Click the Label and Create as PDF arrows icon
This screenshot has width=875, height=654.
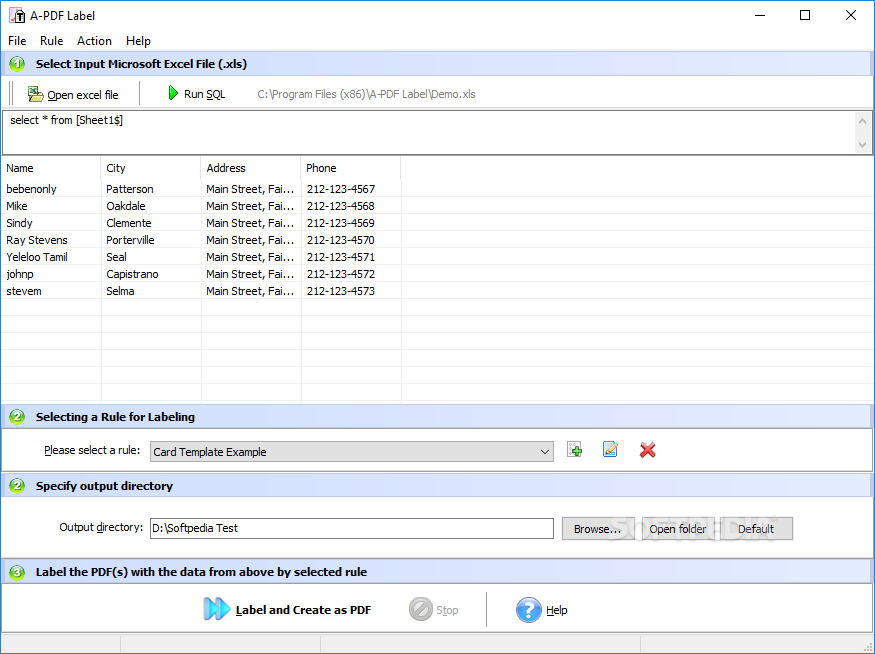point(217,609)
